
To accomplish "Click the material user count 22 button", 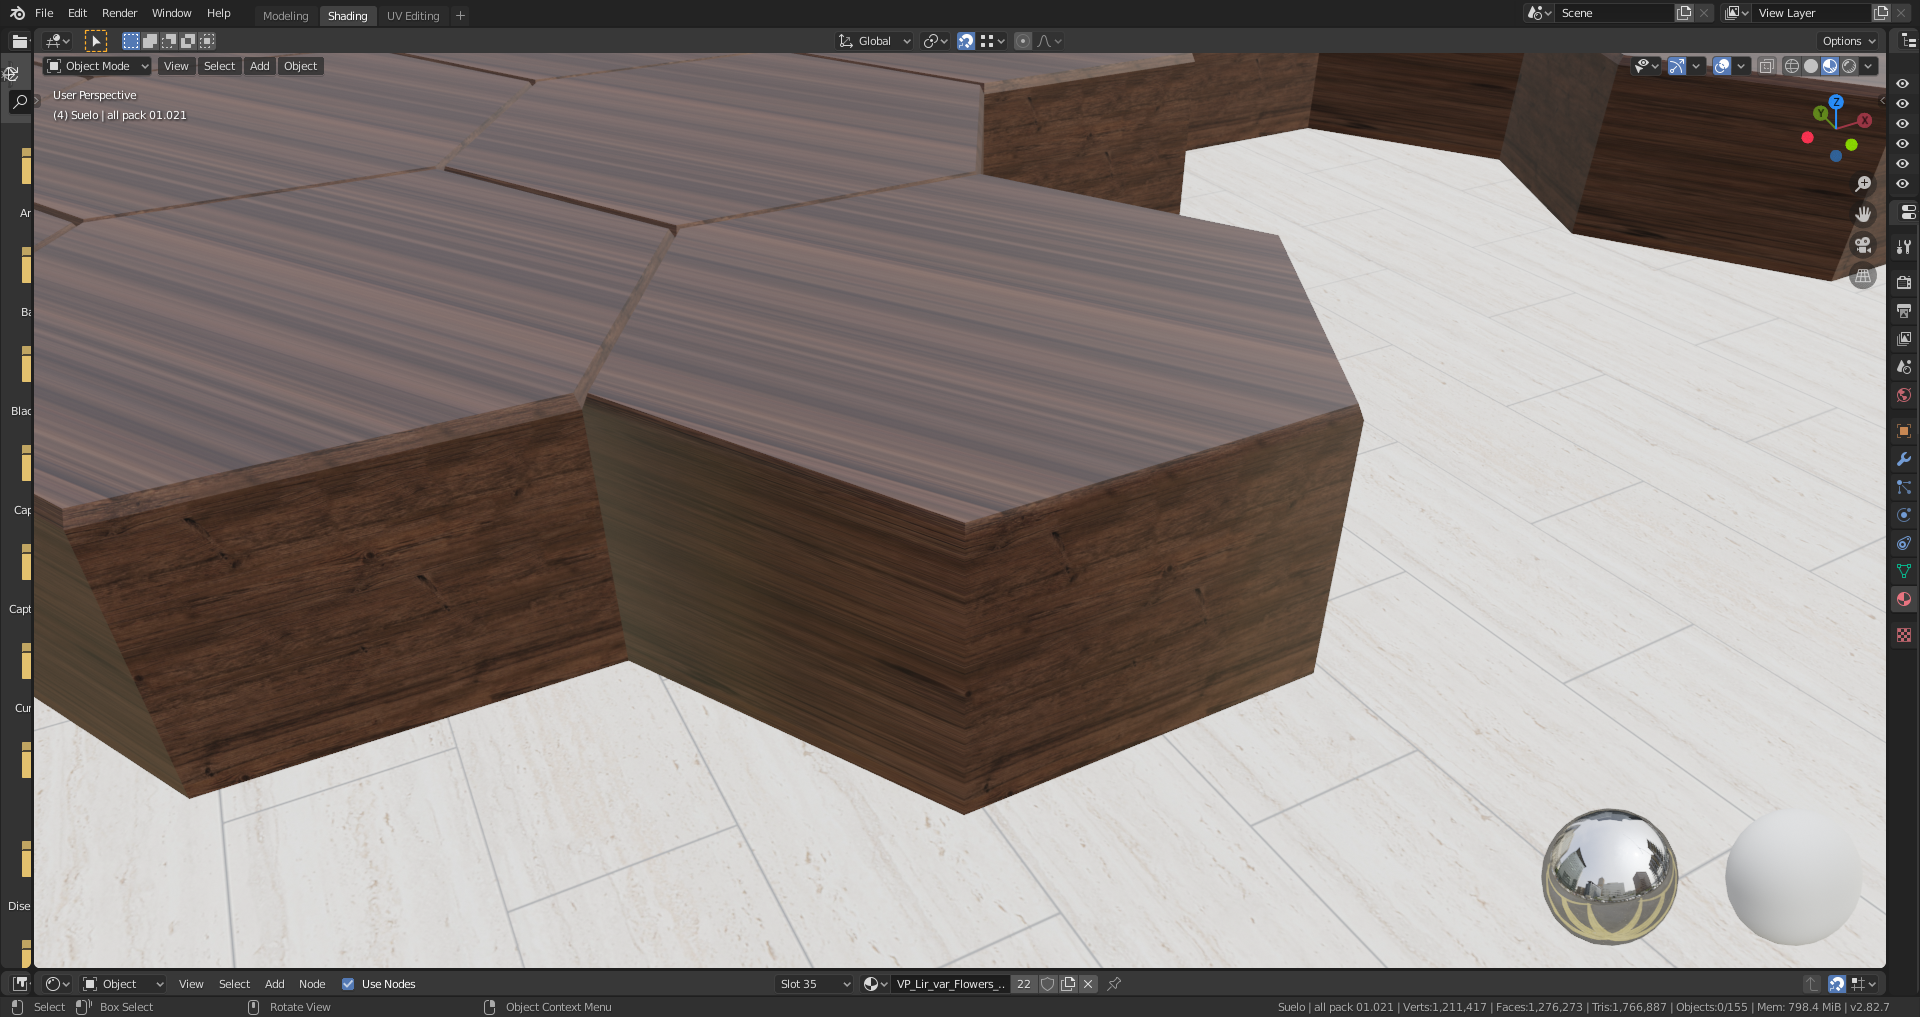I will pyautogui.click(x=1023, y=984).
